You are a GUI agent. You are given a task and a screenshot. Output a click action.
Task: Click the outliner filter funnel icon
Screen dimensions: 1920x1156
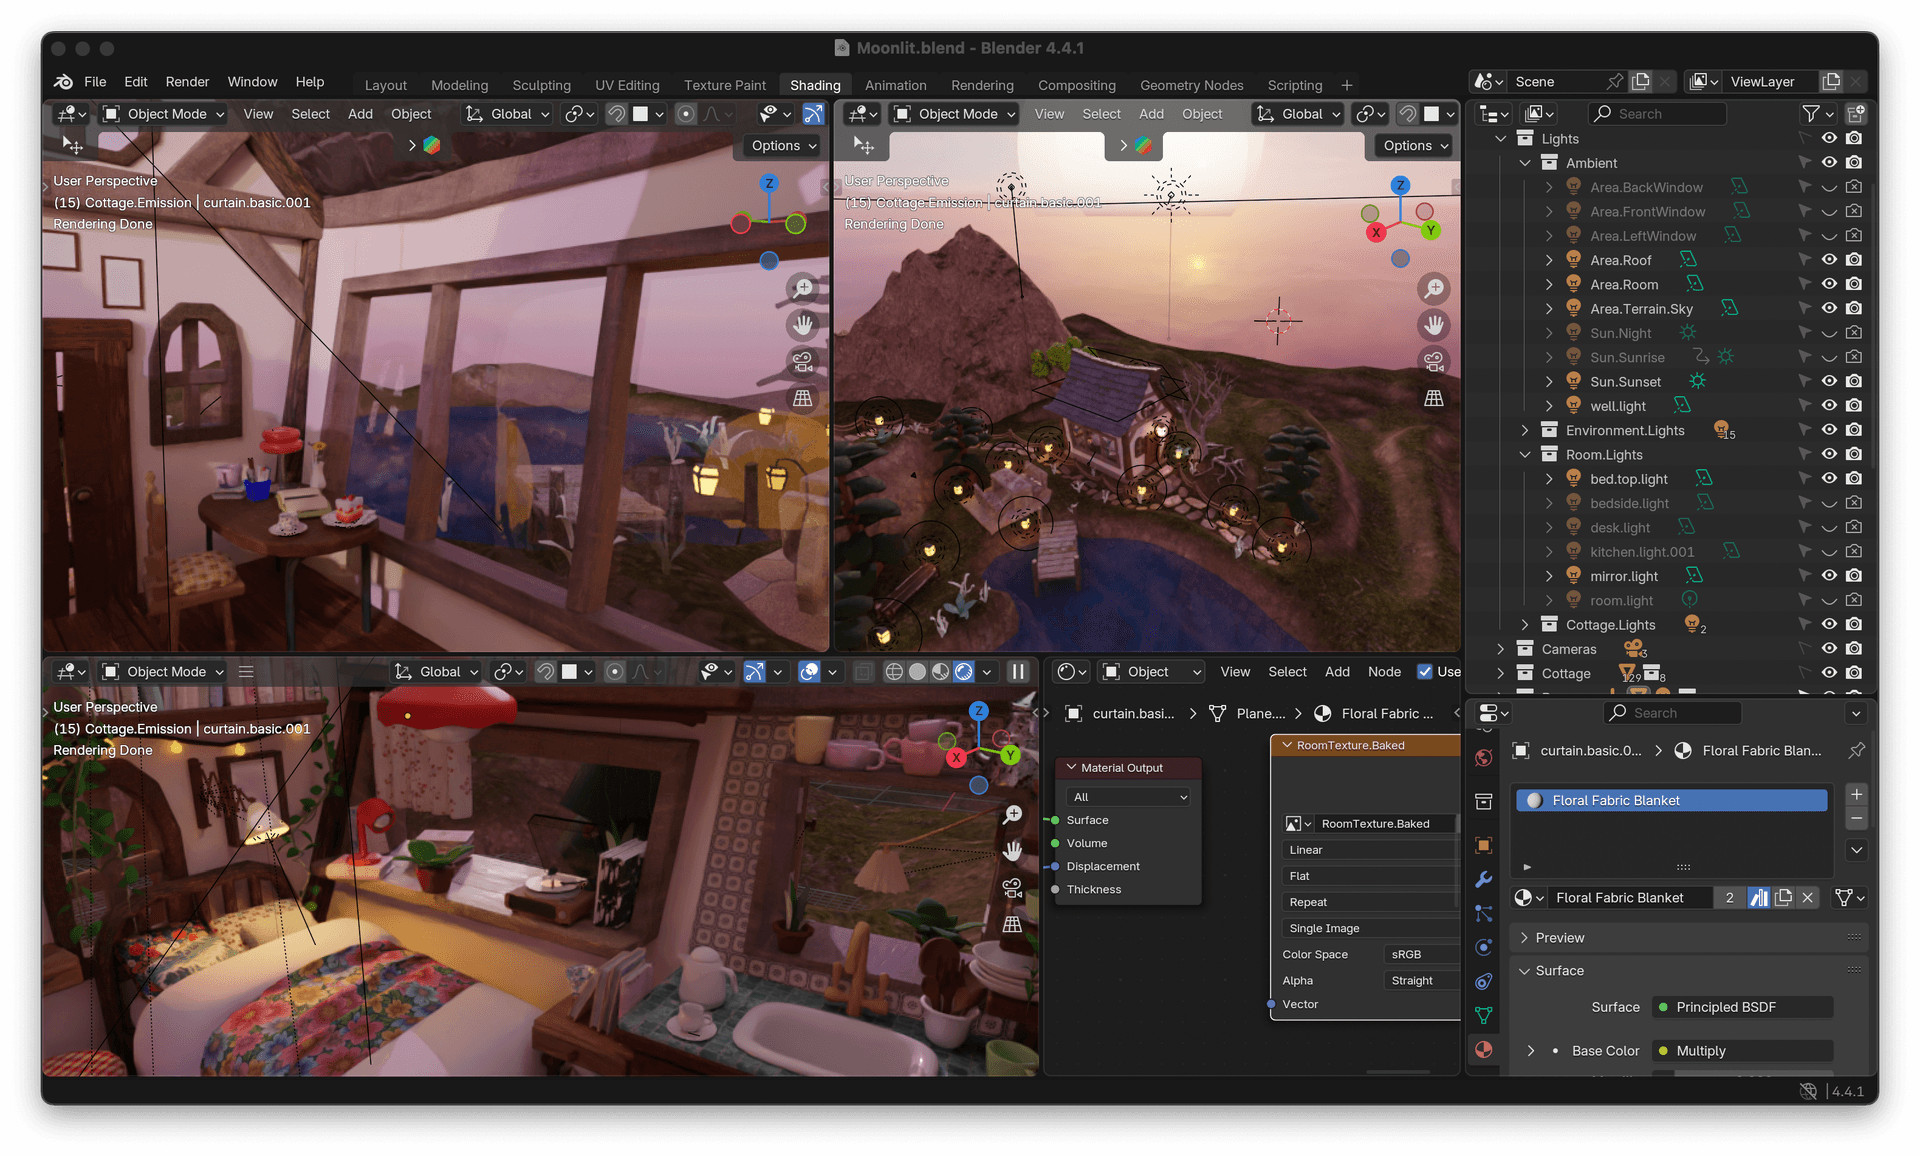tap(1810, 114)
